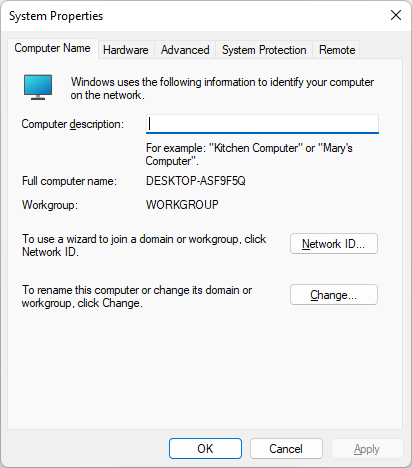
Task: Go to the System Protection tab
Action: click(264, 50)
